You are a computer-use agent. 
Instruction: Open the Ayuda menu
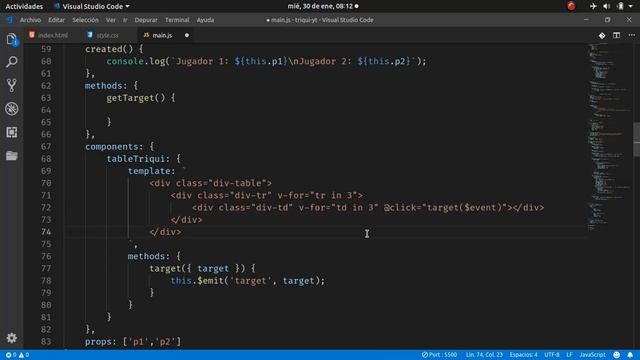(205, 20)
